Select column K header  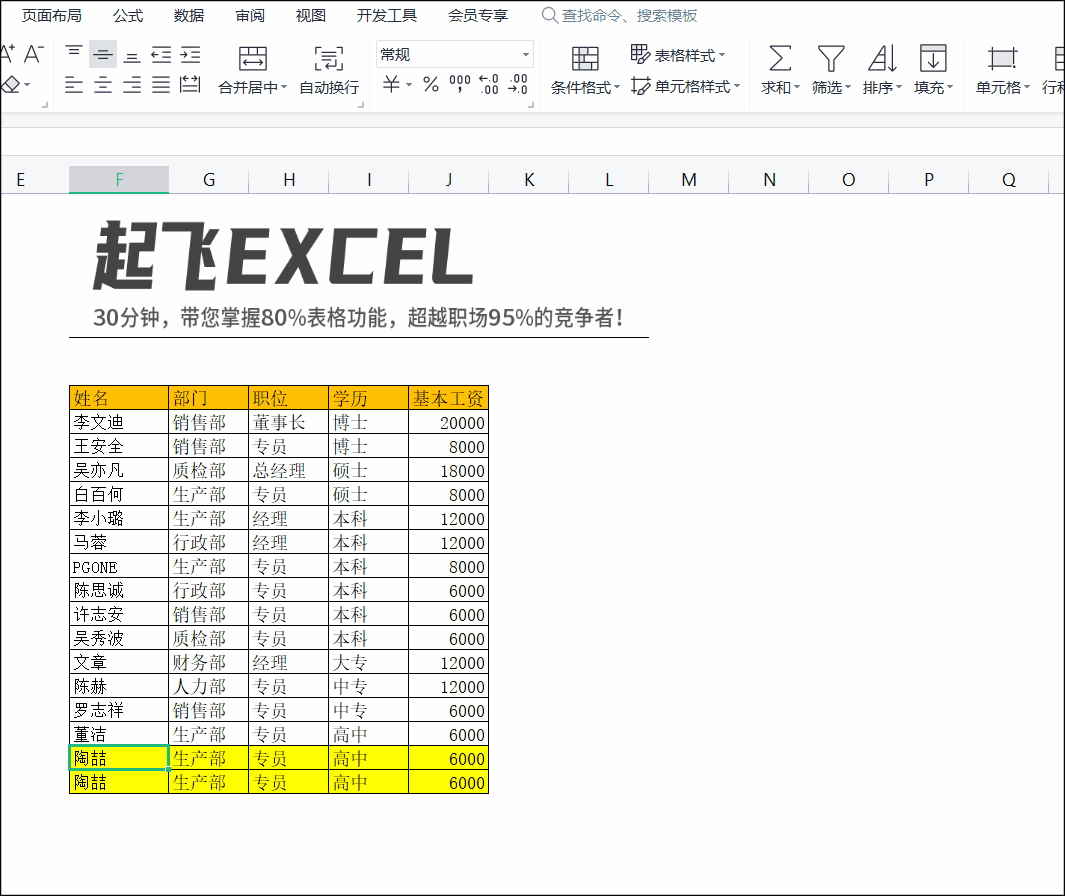(x=528, y=179)
